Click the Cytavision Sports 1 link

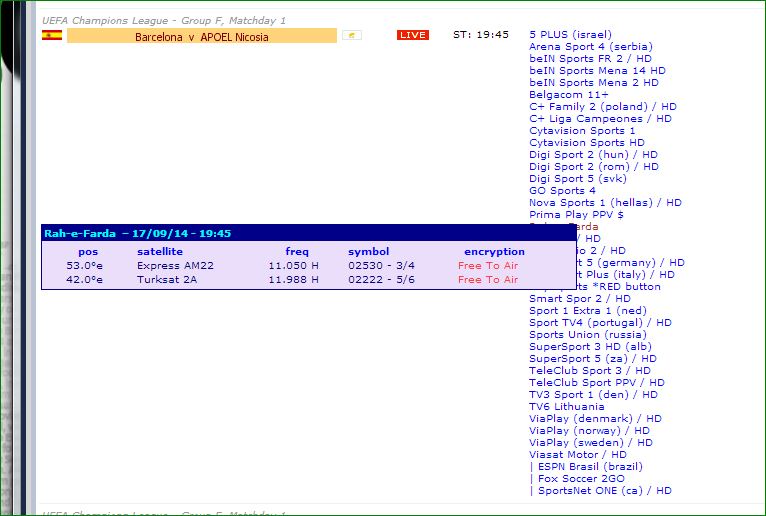[582, 130]
